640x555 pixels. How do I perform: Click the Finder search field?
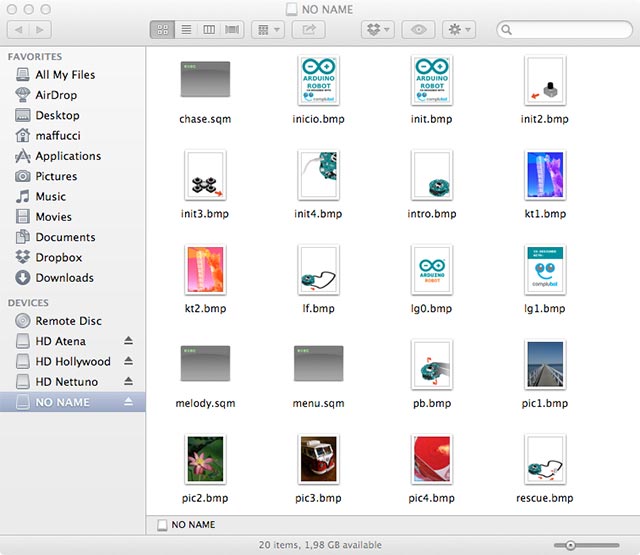click(565, 30)
